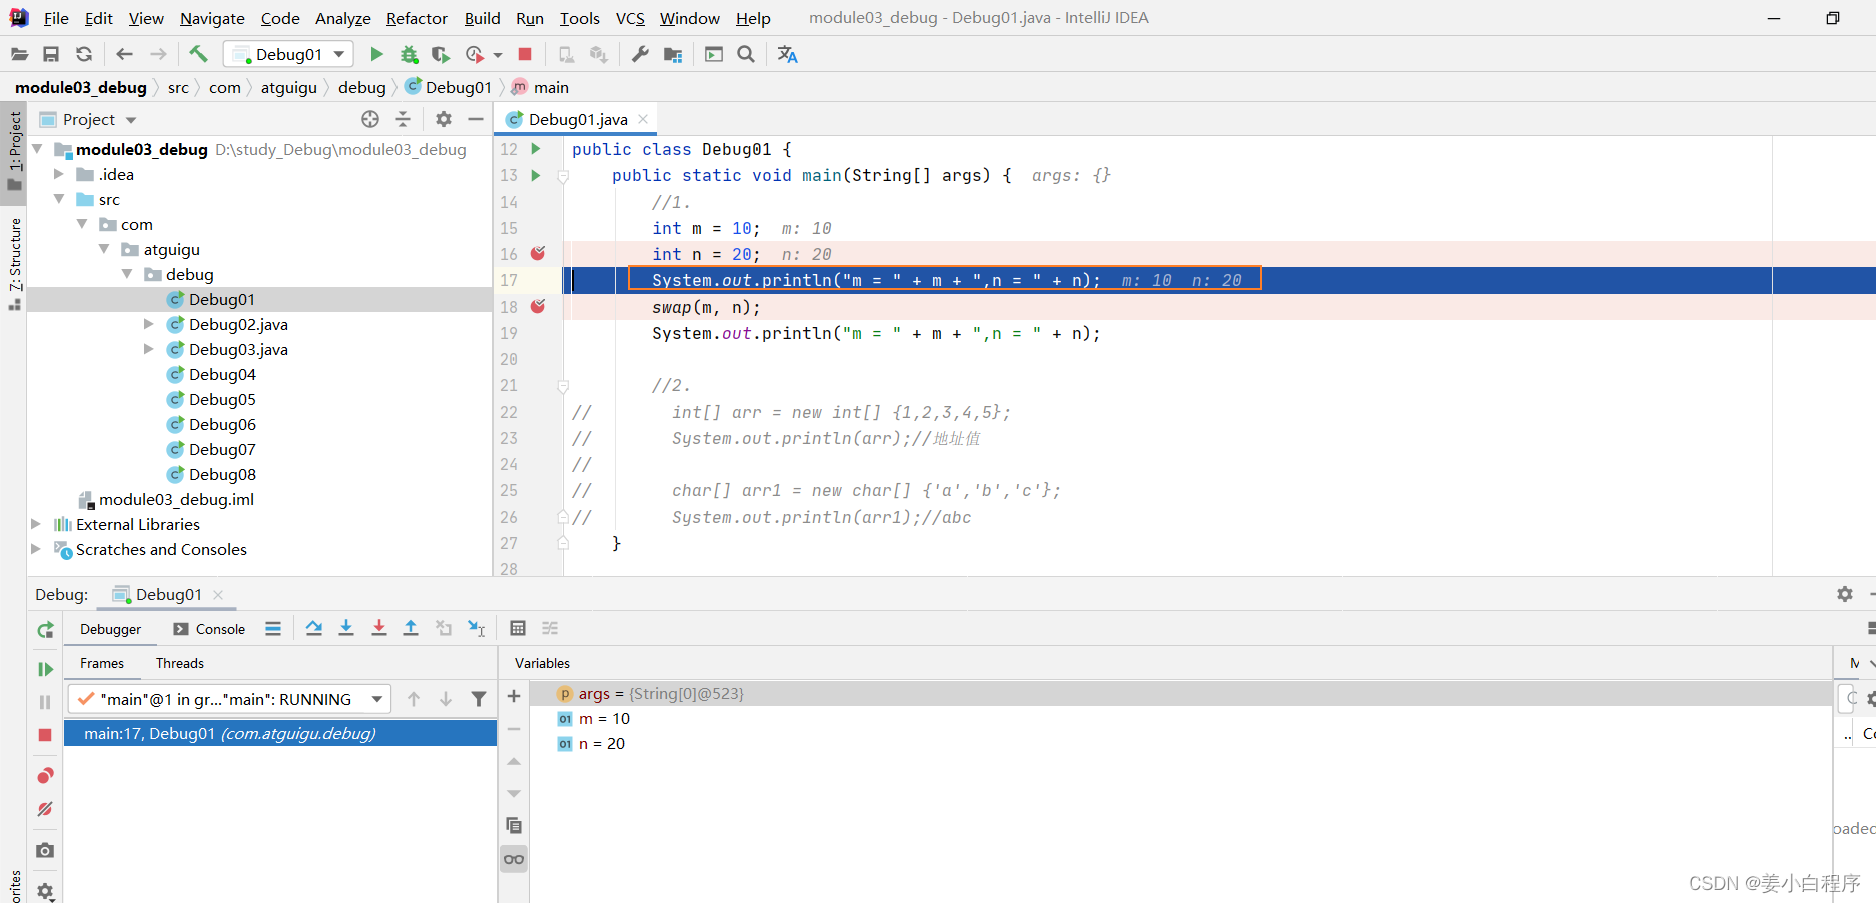1876x903 pixels.
Task: Click Run to Cursor icon
Action: click(x=477, y=628)
